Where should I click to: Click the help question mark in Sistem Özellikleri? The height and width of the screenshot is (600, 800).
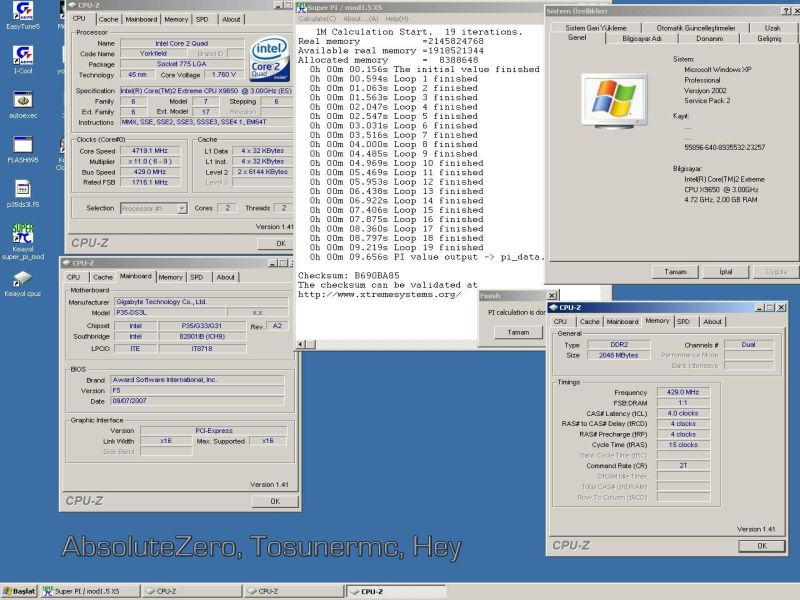[785, 11]
